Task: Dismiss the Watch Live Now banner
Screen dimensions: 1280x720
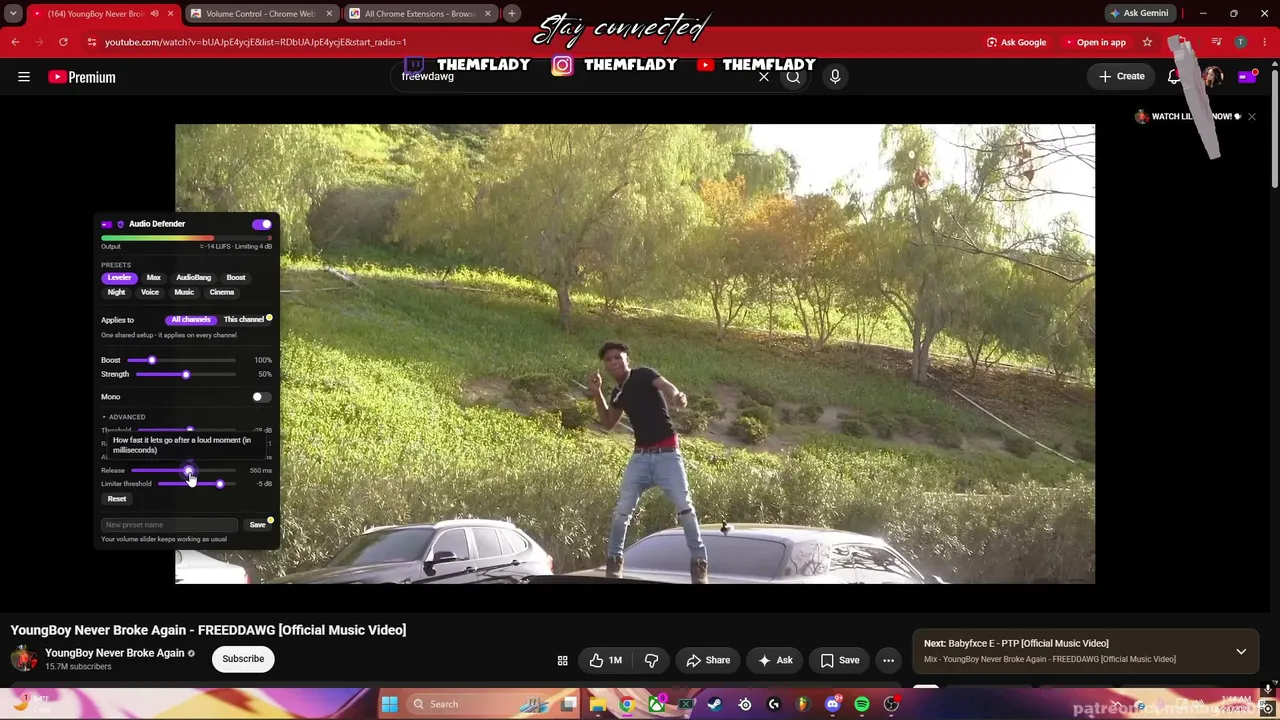Action: pos(1251,117)
